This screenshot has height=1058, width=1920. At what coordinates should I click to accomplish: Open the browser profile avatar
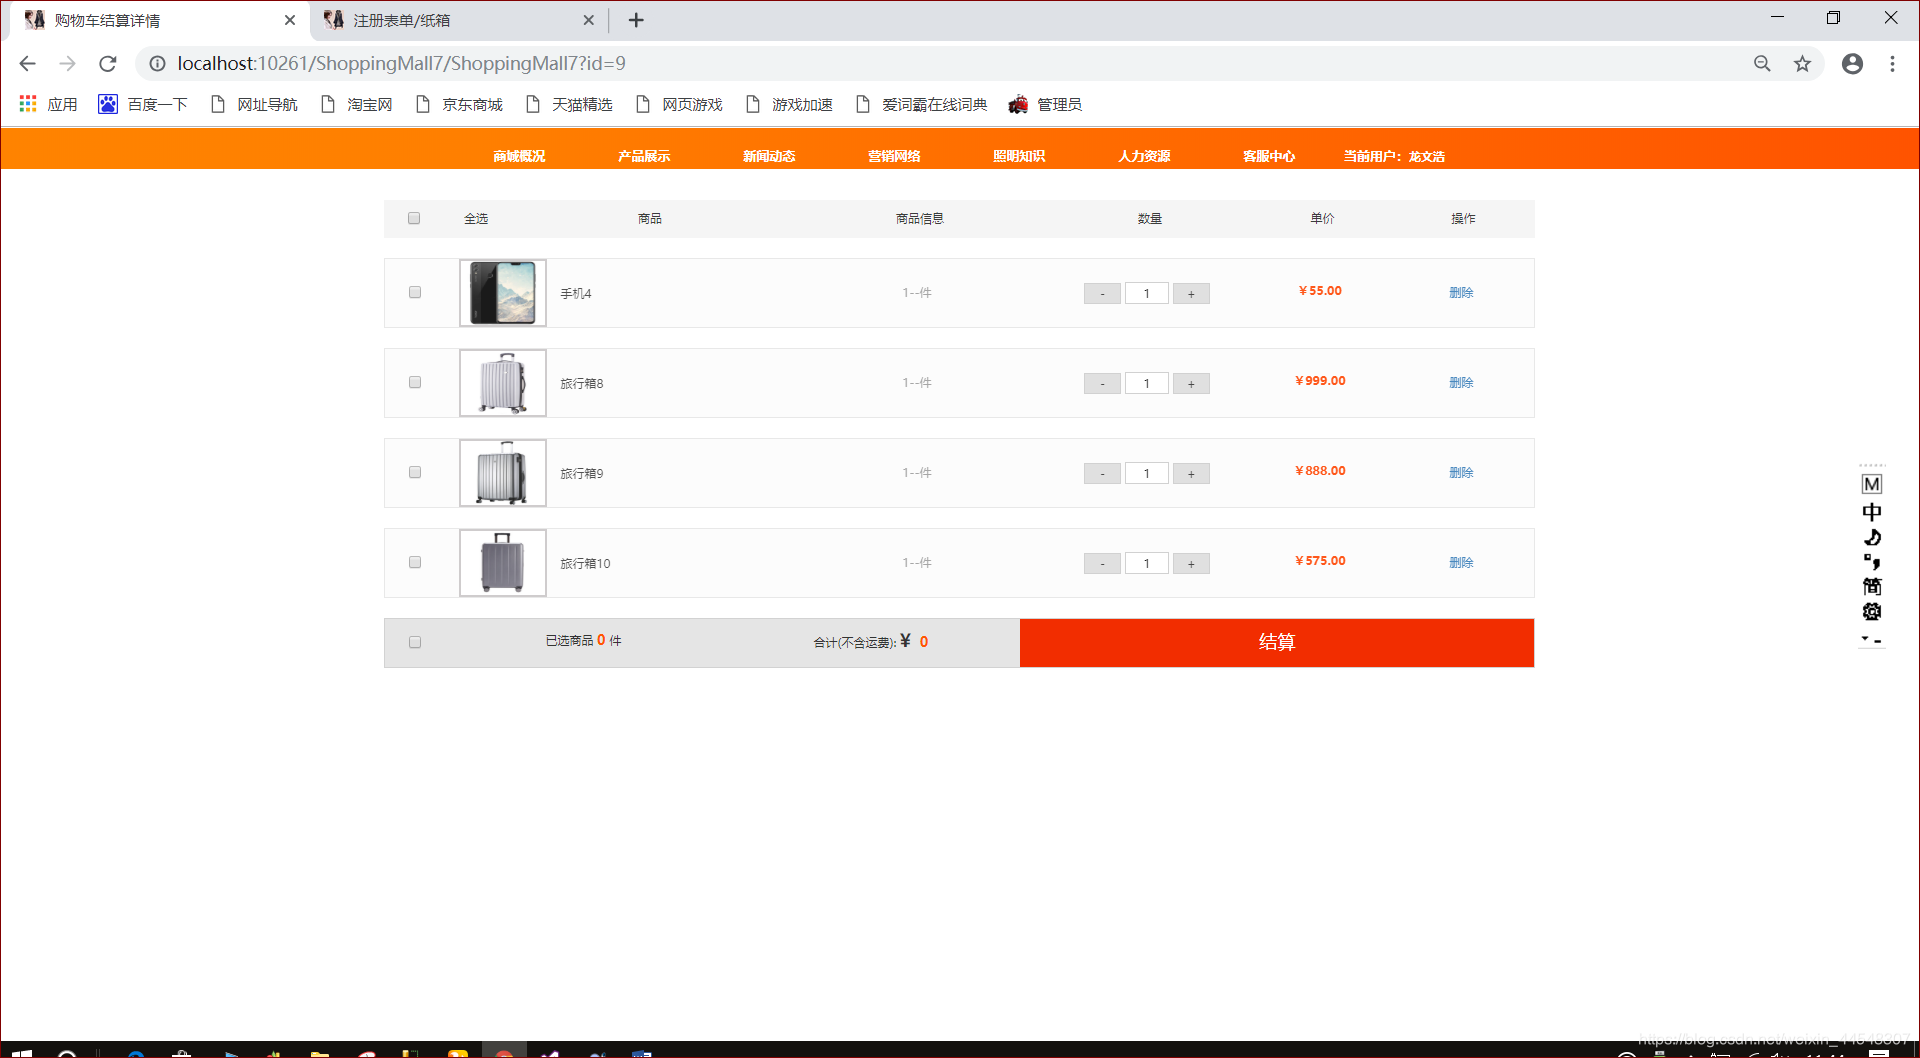(1852, 63)
